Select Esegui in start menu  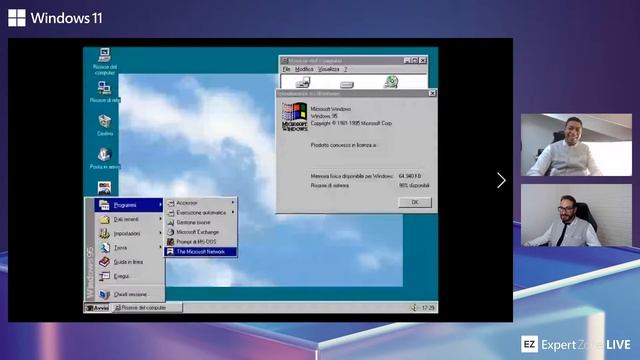coord(130,276)
